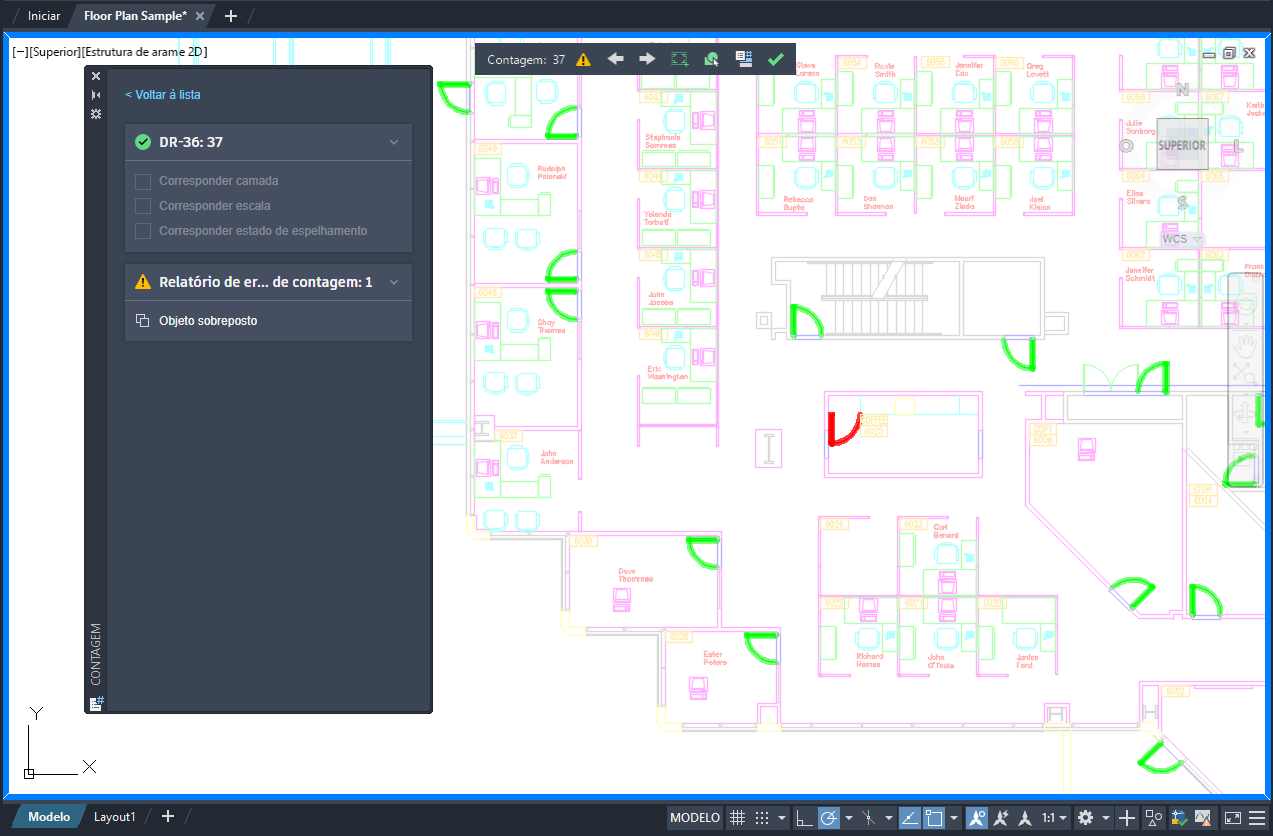1273x836 pixels.
Task: Click red highlighted overlapping door block
Action: click(843, 429)
